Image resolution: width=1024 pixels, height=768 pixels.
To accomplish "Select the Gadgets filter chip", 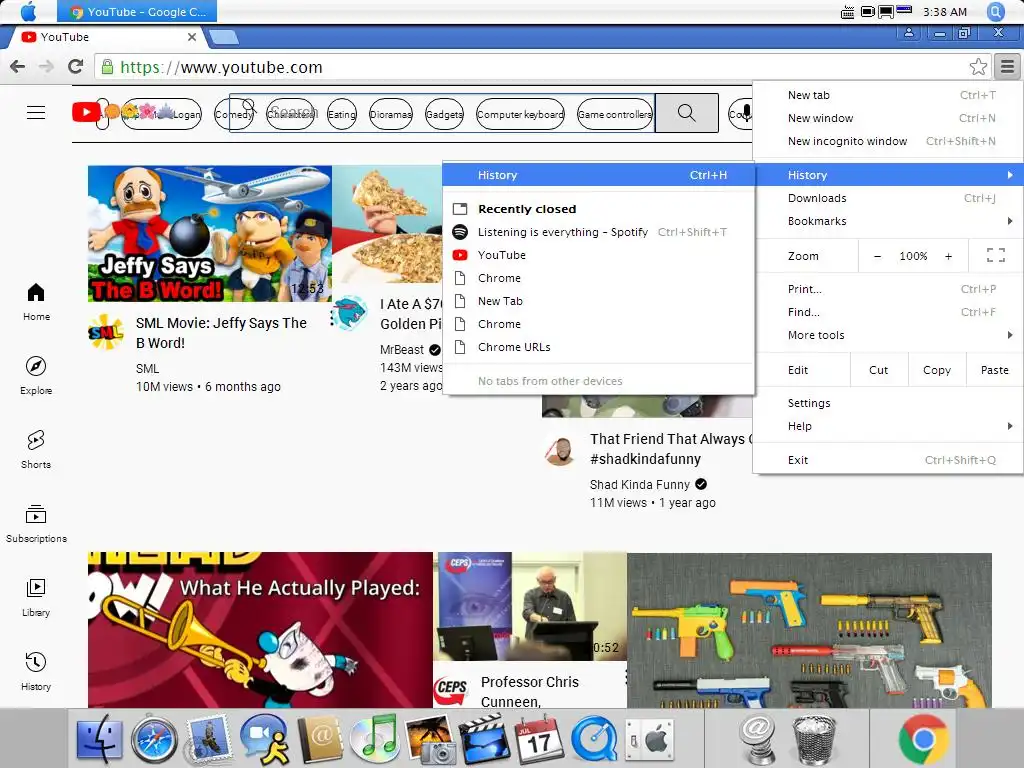I will click(x=444, y=114).
